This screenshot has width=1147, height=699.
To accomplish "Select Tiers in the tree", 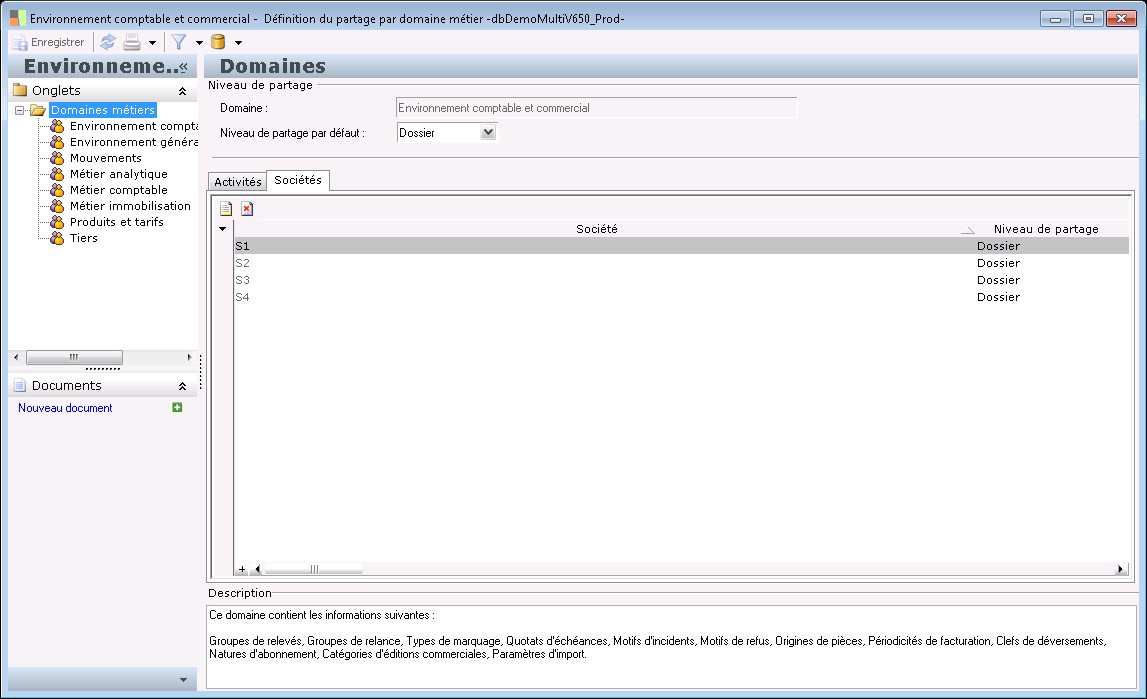I will pos(83,238).
